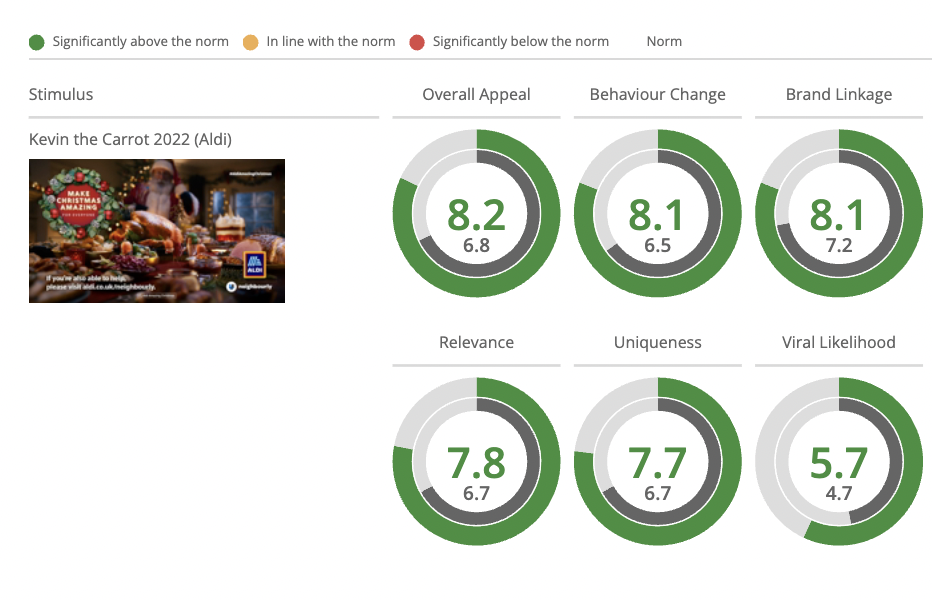Click the orange 'In line with the norm' dot

251,42
